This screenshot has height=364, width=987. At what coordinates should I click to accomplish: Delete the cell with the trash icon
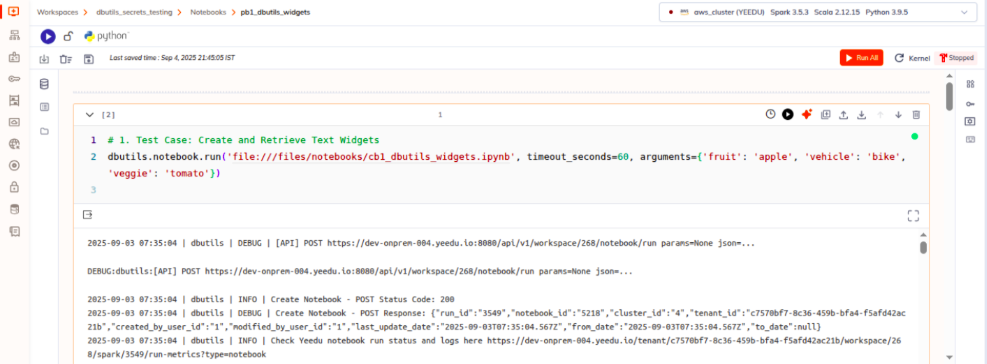[916, 115]
